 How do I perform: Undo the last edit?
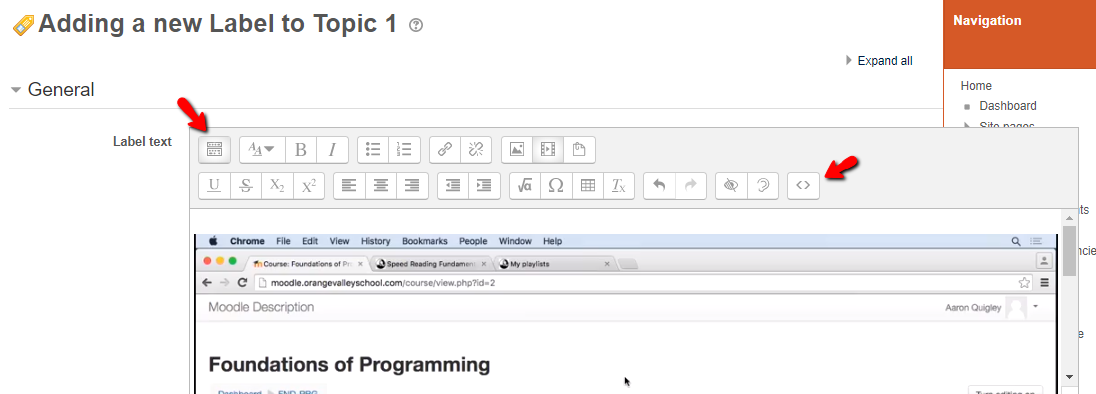658,186
